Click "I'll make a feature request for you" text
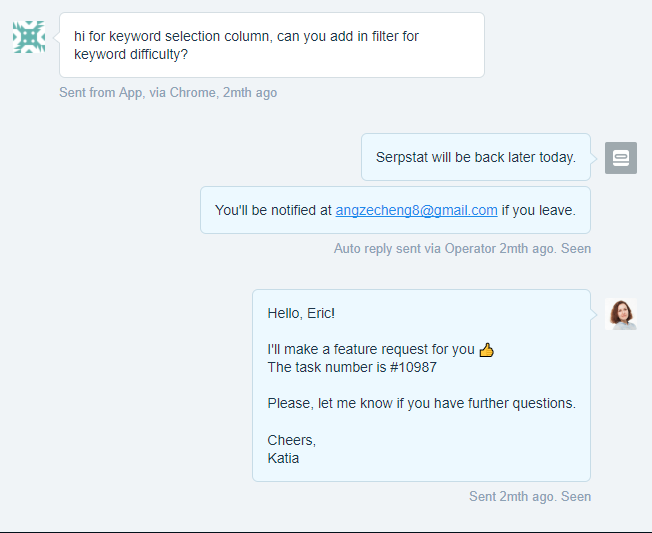The height and width of the screenshot is (533, 652). [x=371, y=349]
